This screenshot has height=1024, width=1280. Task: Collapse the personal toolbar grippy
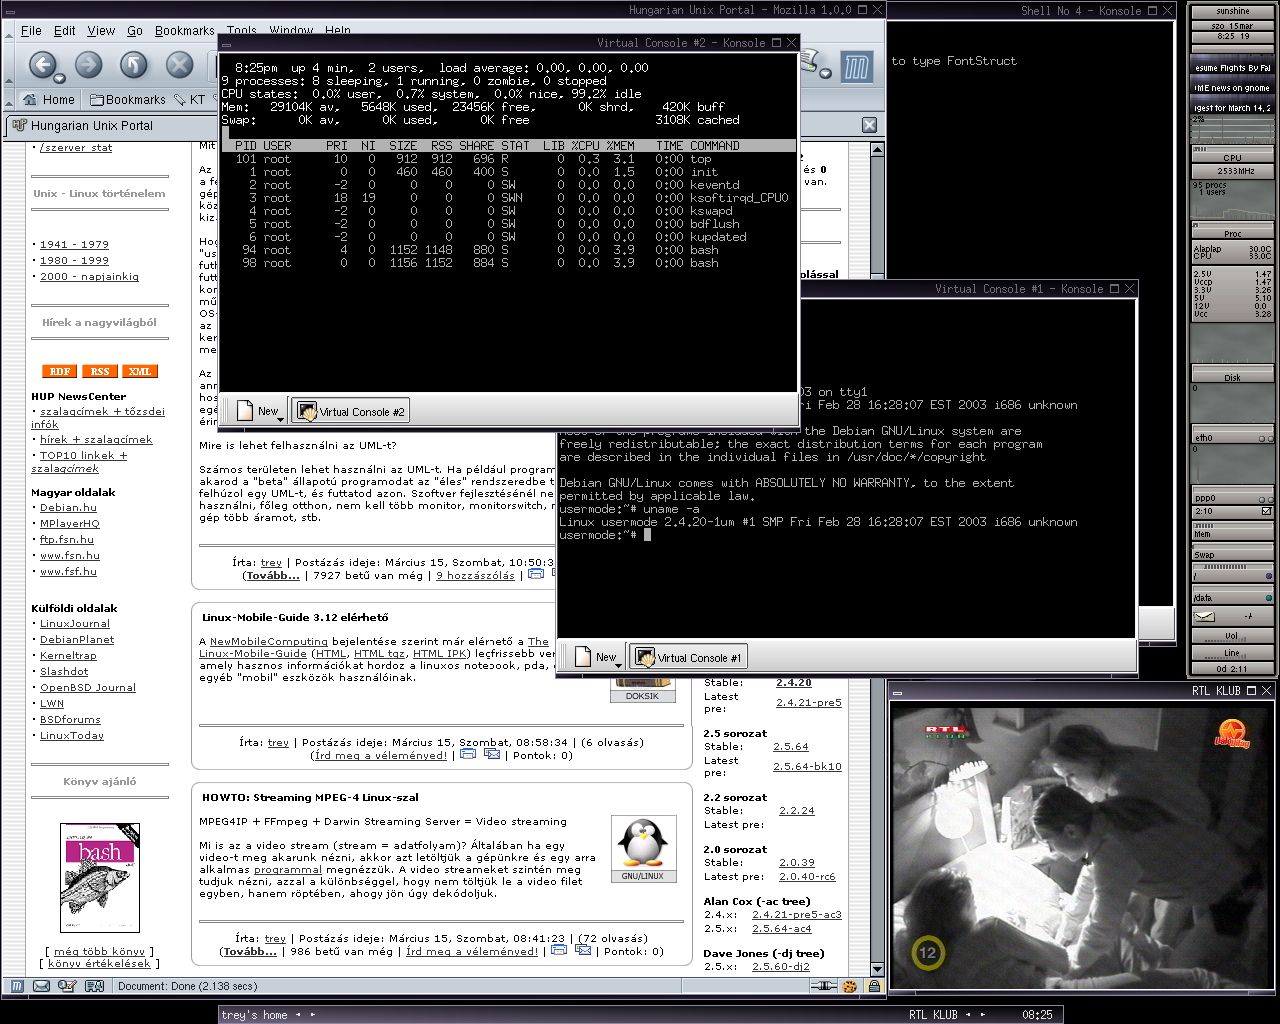9,99
